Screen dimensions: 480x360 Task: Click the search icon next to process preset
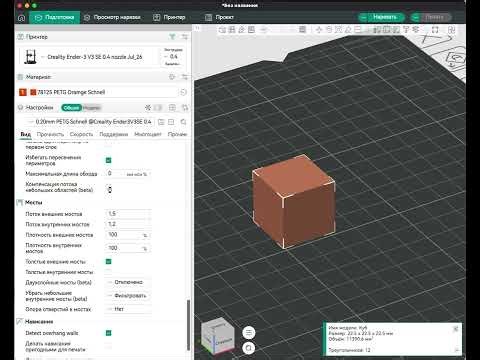point(183,122)
